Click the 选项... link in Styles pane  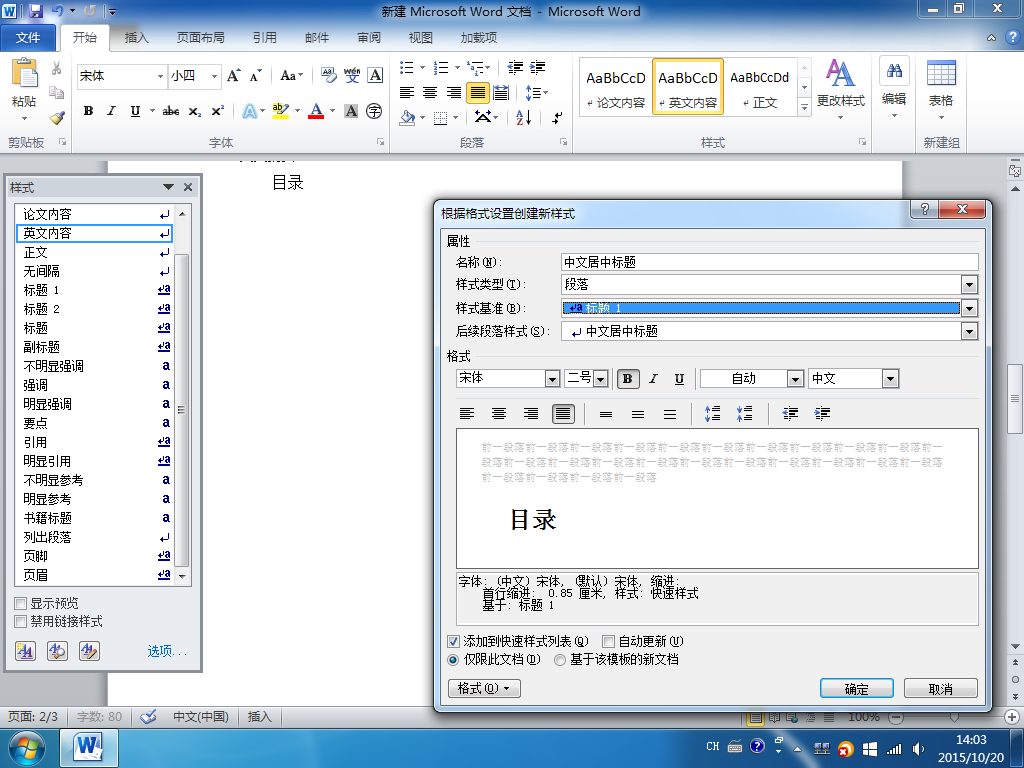tap(167, 651)
